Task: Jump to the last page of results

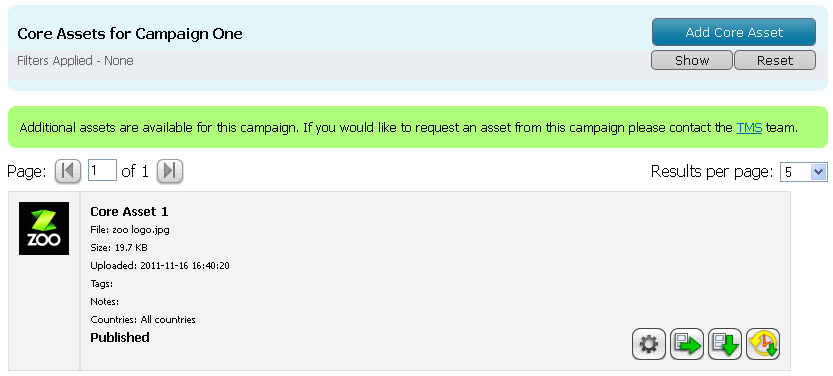Action: click(170, 171)
